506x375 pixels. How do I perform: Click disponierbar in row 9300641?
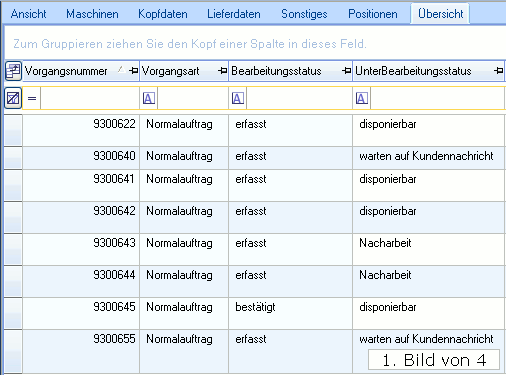(x=388, y=179)
